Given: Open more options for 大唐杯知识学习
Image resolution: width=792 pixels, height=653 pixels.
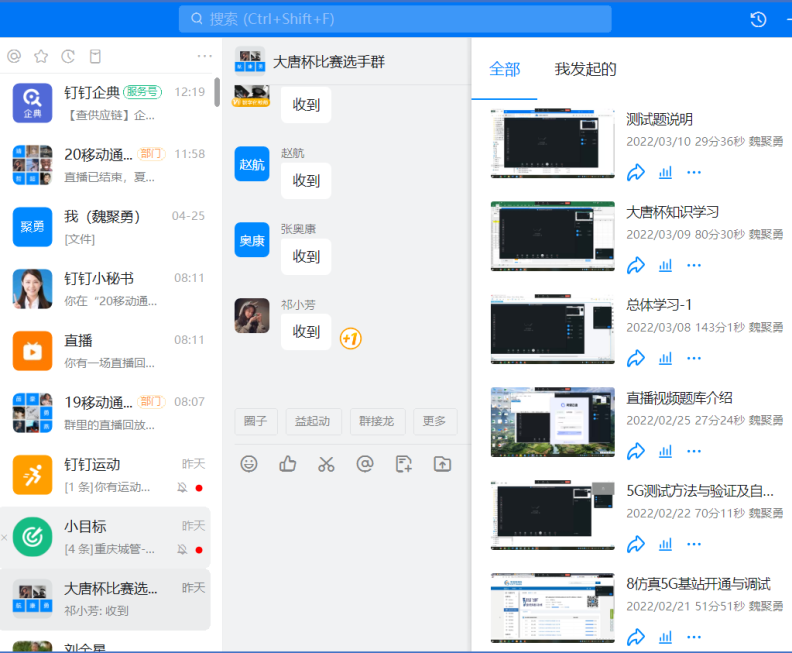Looking at the screenshot, I should (694, 266).
